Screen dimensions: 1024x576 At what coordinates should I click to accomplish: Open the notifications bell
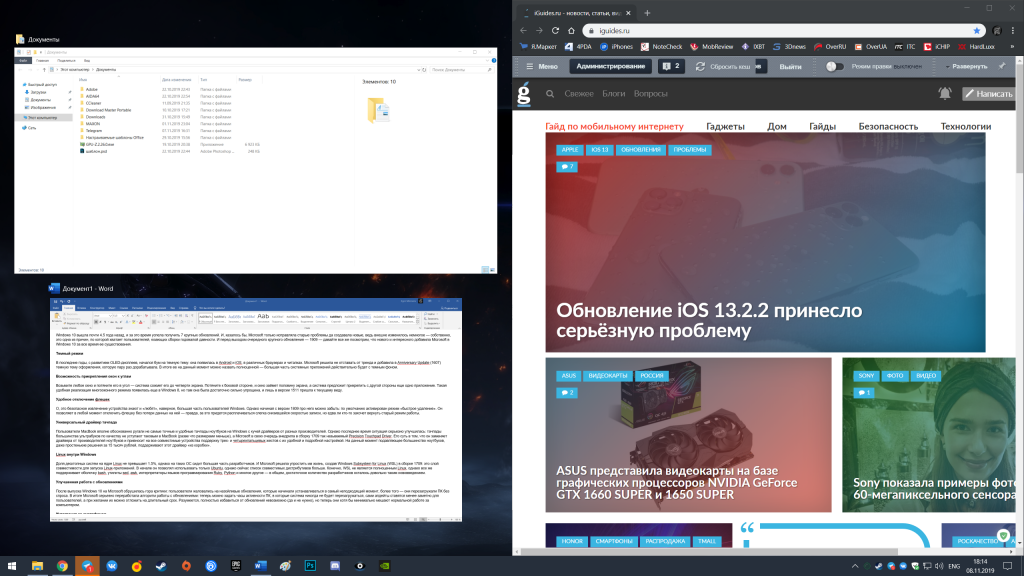pos(944,93)
